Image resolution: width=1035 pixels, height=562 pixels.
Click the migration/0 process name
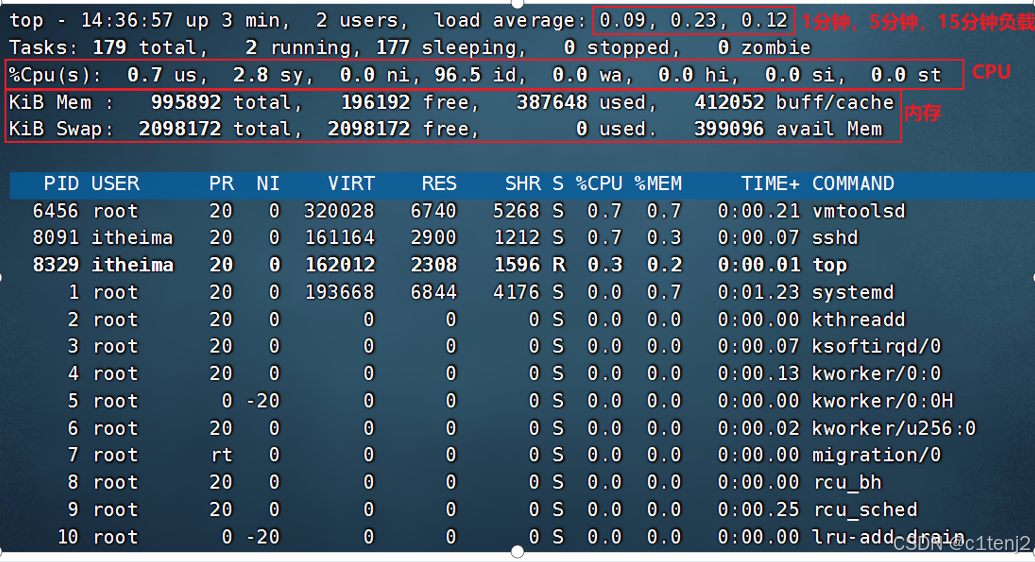pos(877,455)
